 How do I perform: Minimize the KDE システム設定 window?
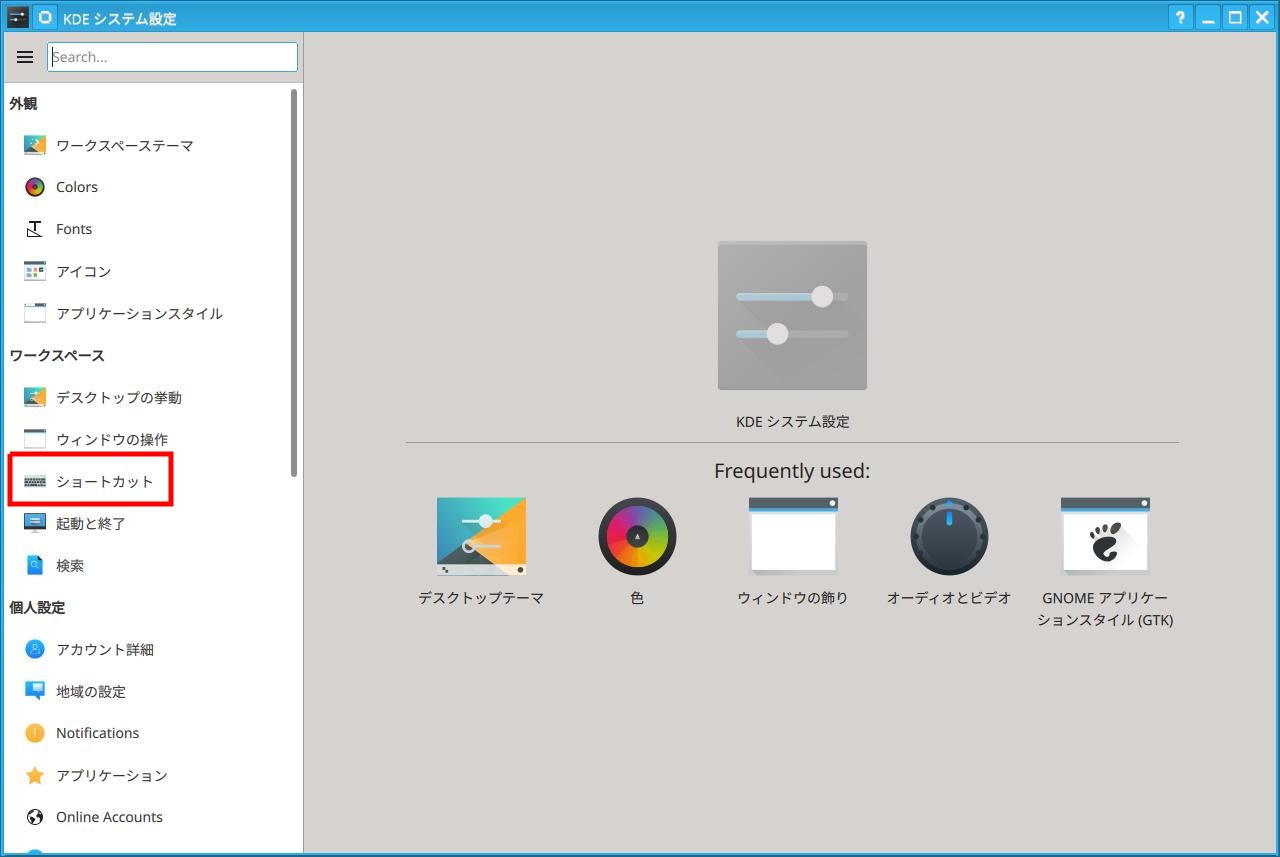pos(1209,17)
